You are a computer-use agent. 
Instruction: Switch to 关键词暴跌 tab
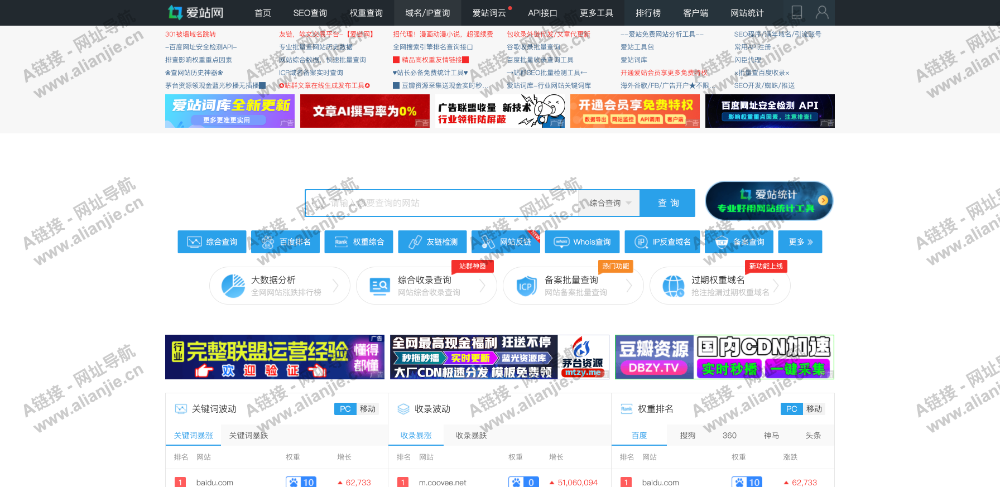click(x=249, y=435)
